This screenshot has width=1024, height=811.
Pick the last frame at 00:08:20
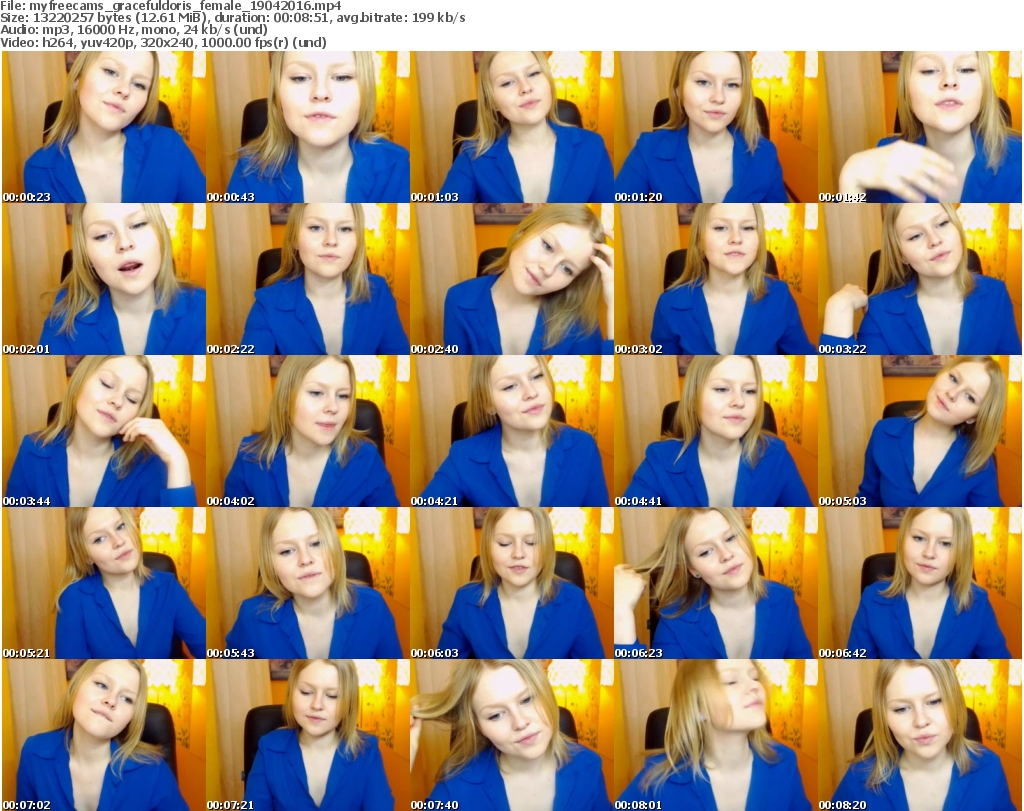pos(920,735)
